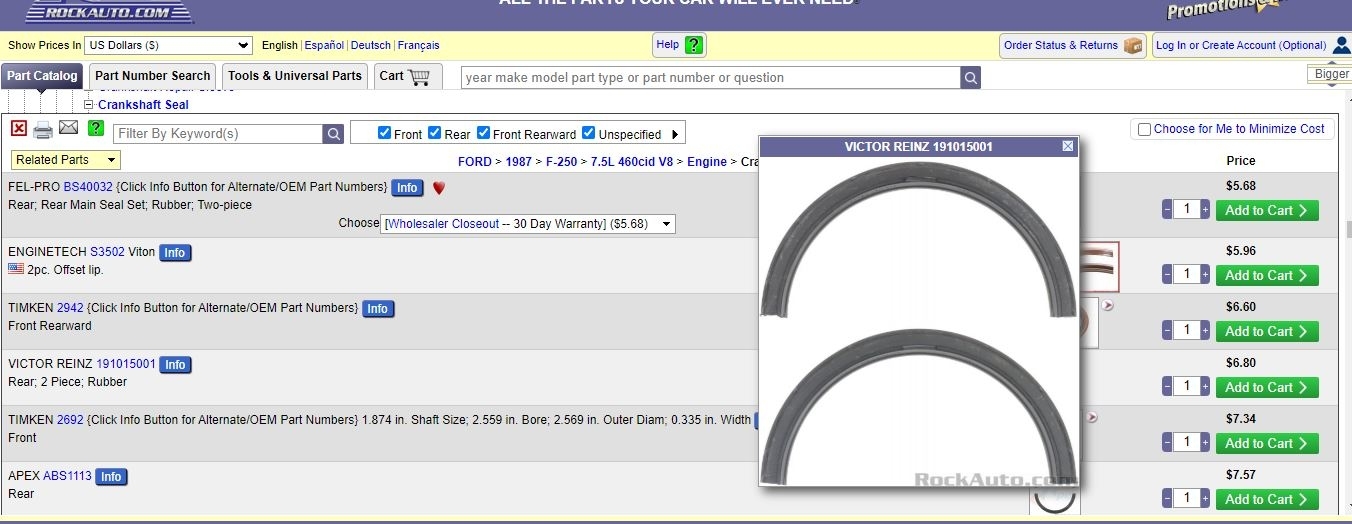Decrease quantity with minus on $5.68 row
Screen dimensions: 1352x524
[x=1167, y=210]
